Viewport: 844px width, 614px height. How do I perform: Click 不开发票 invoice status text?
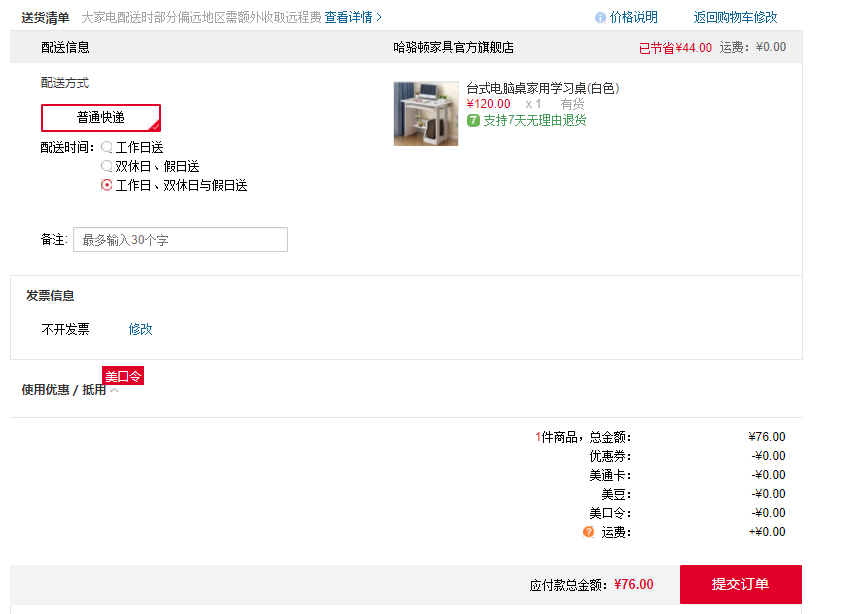coord(65,329)
